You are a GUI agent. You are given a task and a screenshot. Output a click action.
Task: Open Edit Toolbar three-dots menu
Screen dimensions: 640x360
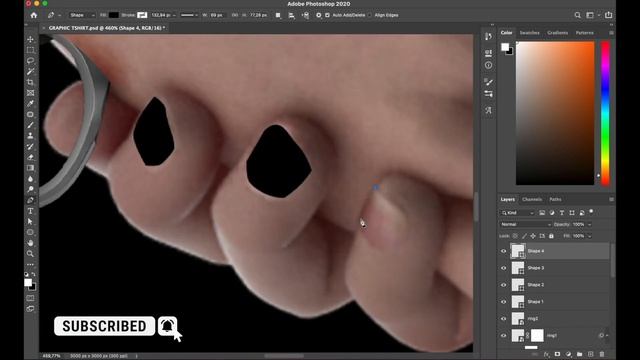30,264
